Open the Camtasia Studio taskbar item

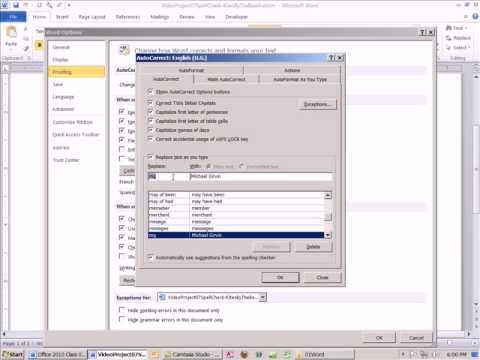click(191, 354)
